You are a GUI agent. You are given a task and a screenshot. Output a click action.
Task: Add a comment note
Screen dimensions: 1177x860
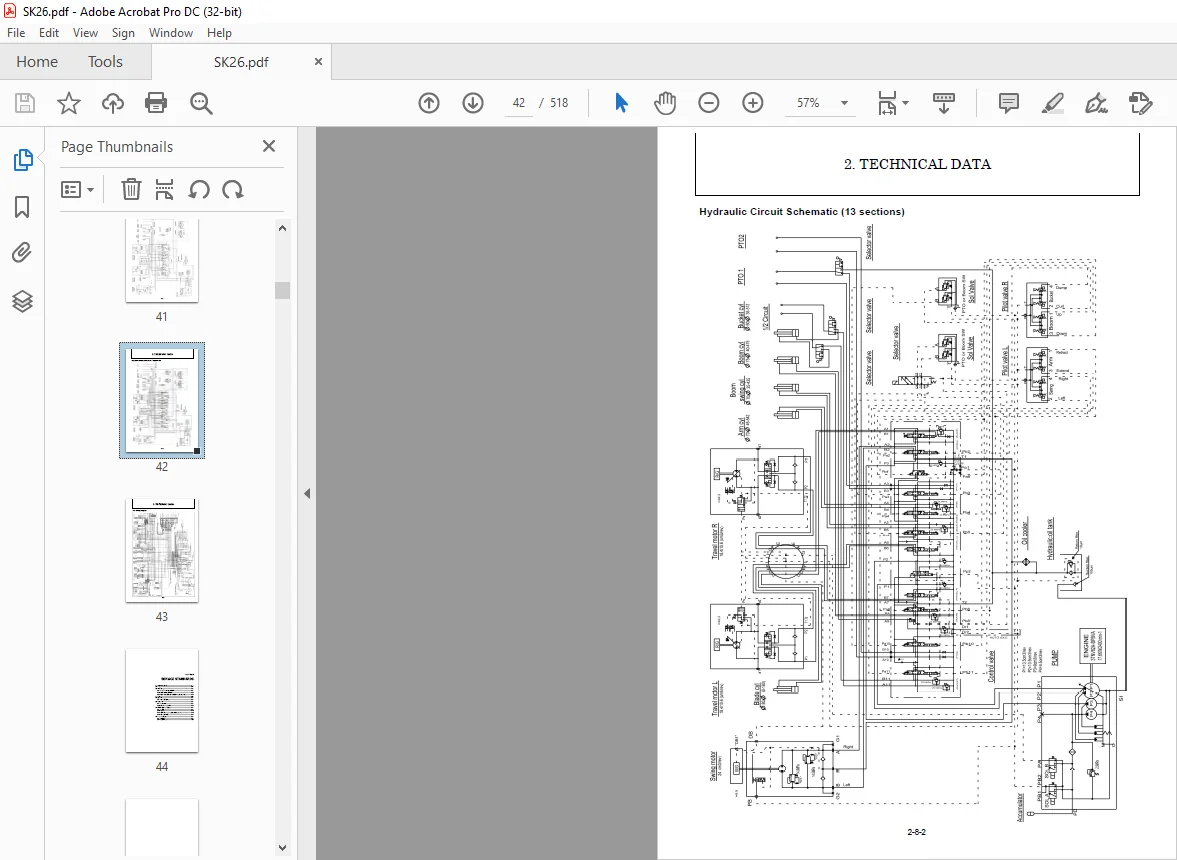click(1009, 103)
